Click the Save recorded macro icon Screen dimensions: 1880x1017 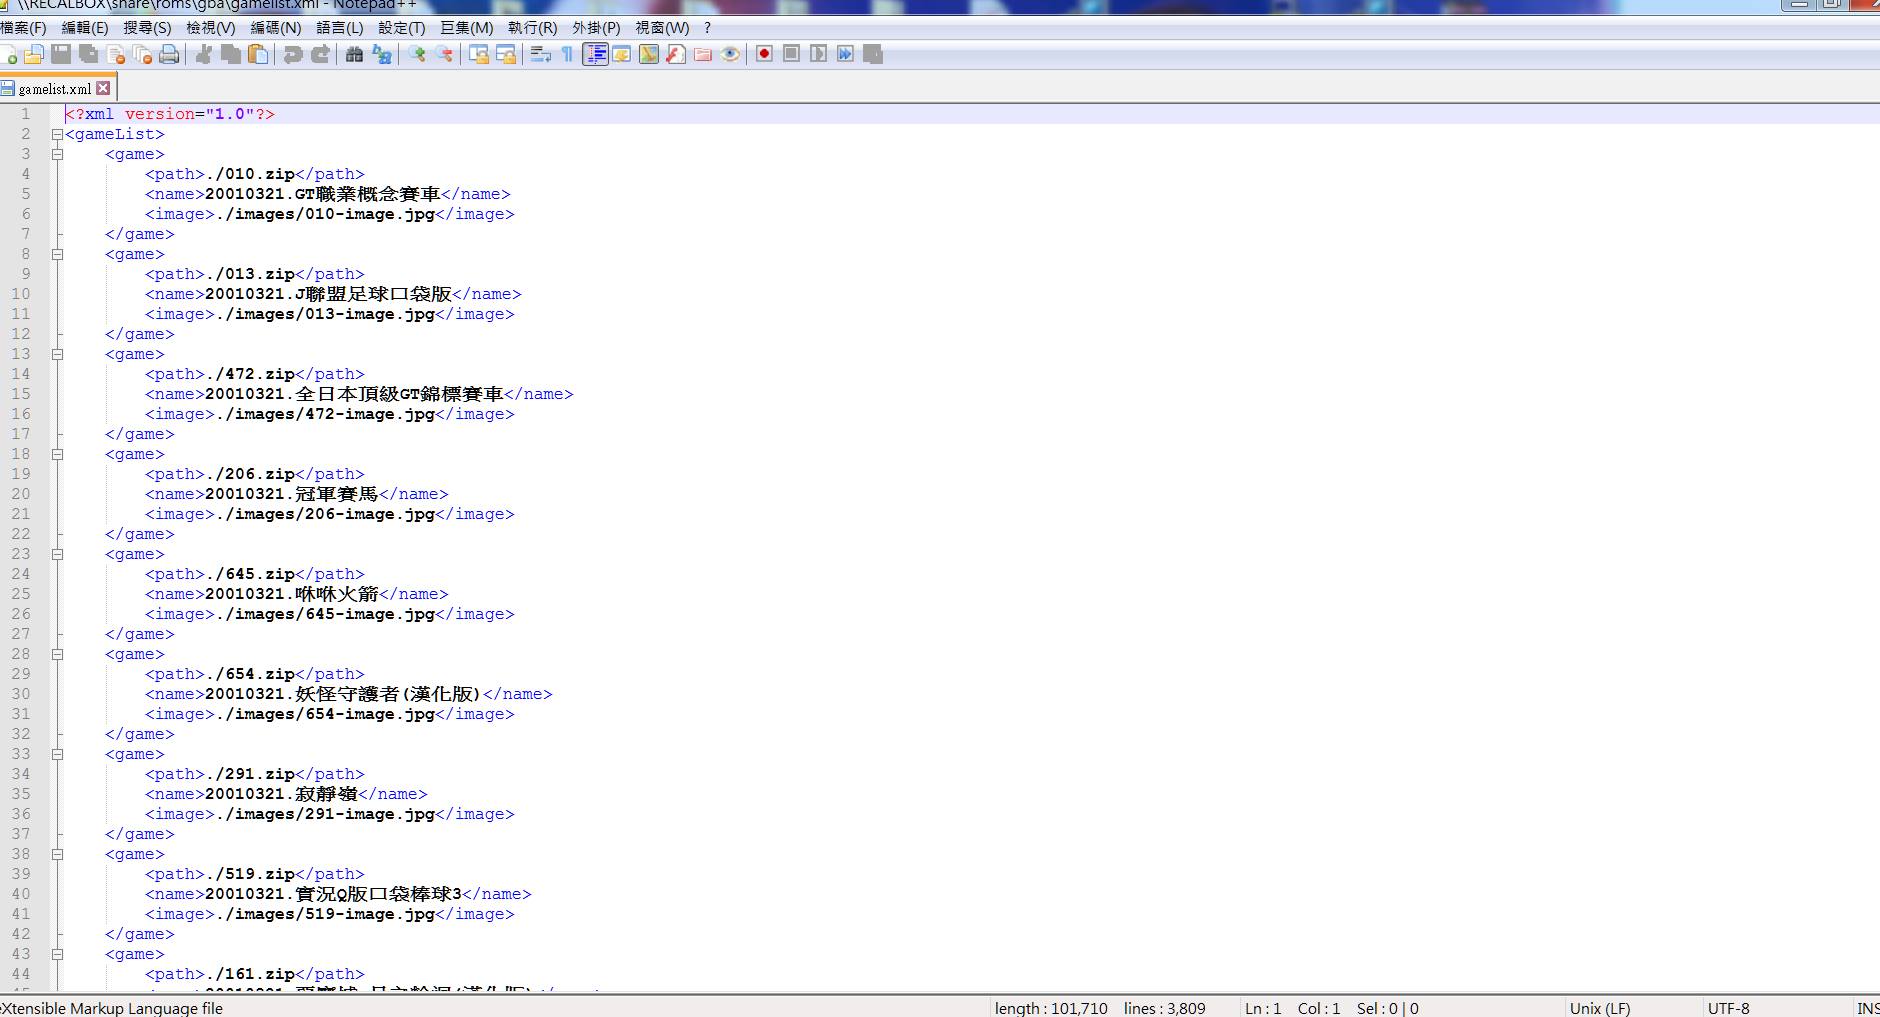[873, 54]
